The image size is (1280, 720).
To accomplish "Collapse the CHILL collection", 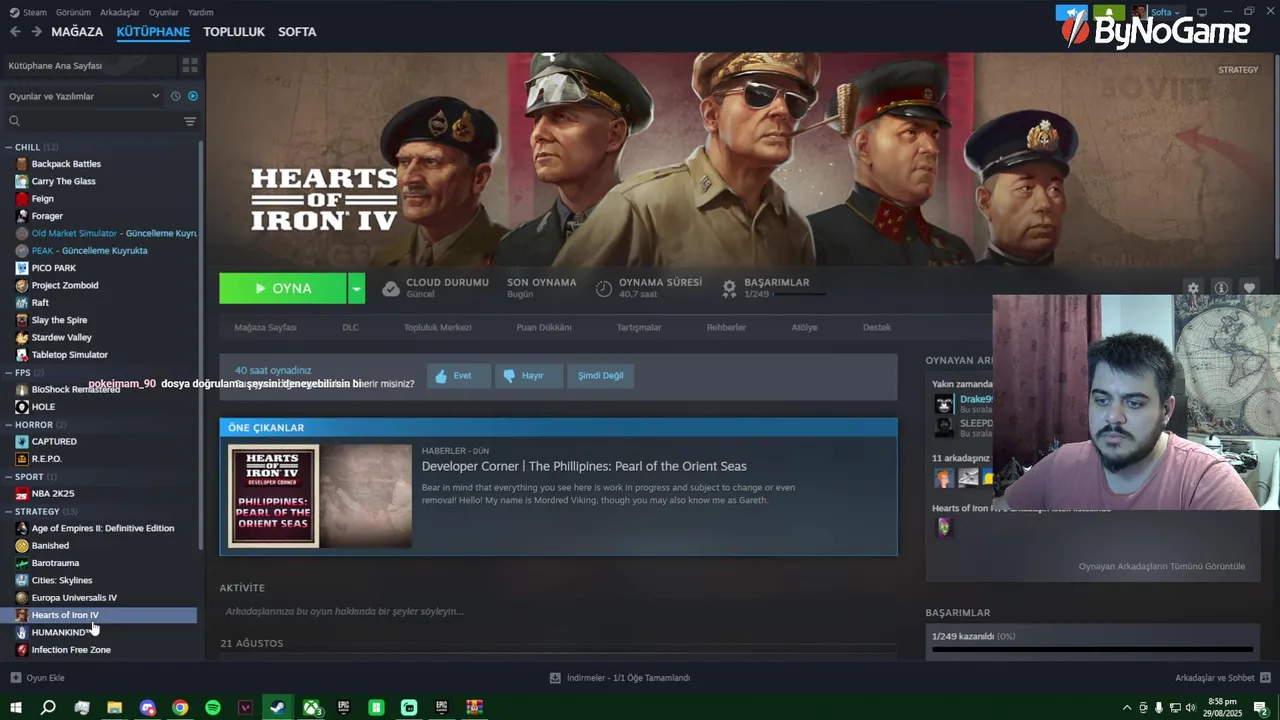I will point(8,147).
